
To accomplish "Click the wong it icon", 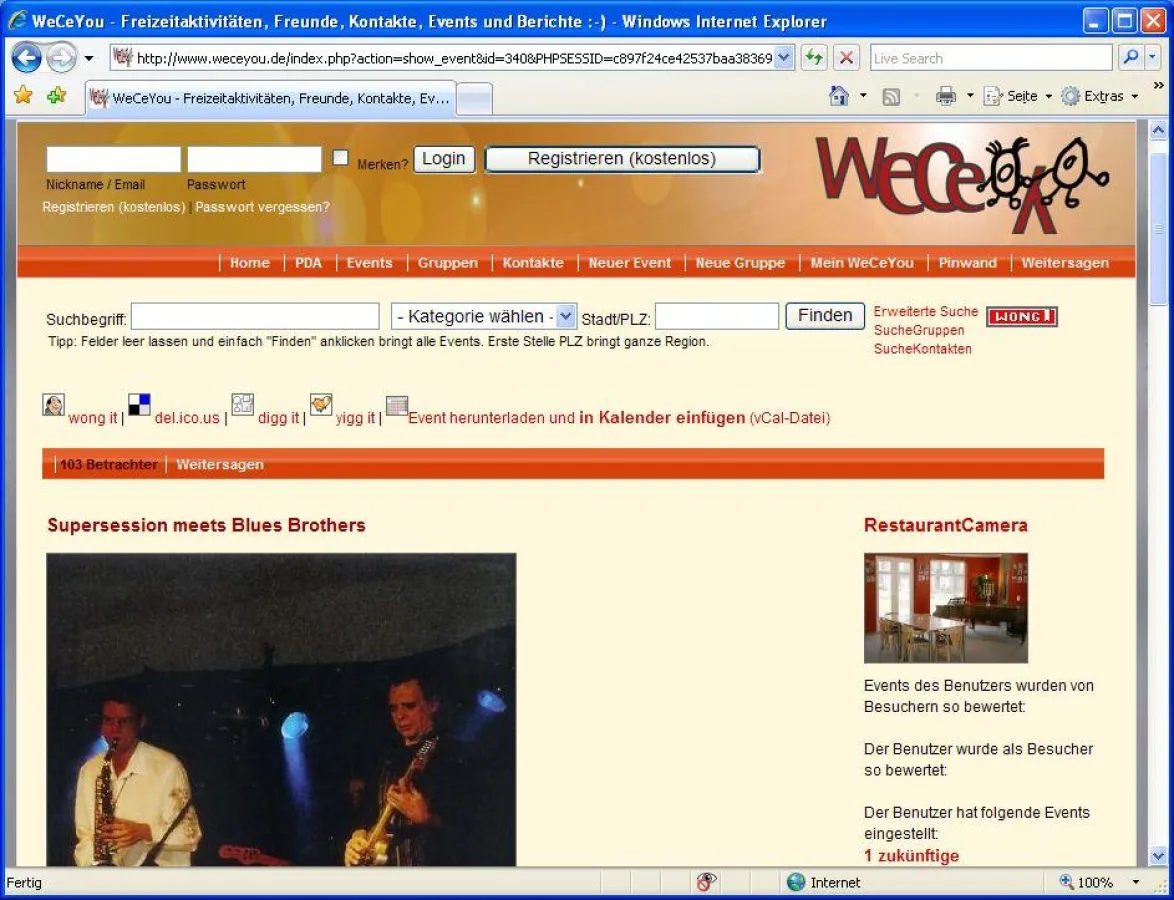I will click(x=53, y=406).
